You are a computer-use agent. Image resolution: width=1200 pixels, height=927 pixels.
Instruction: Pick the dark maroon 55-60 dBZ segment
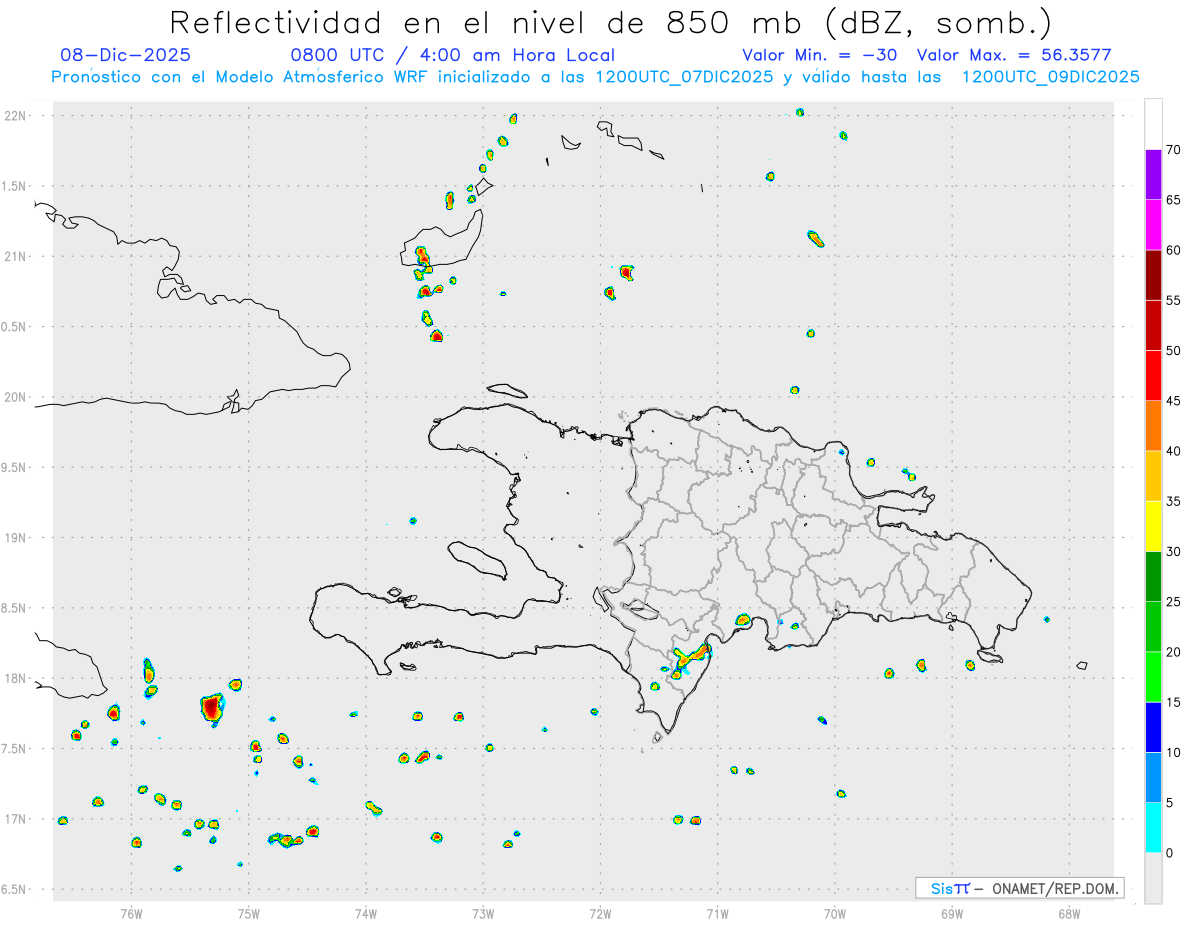(1153, 275)
